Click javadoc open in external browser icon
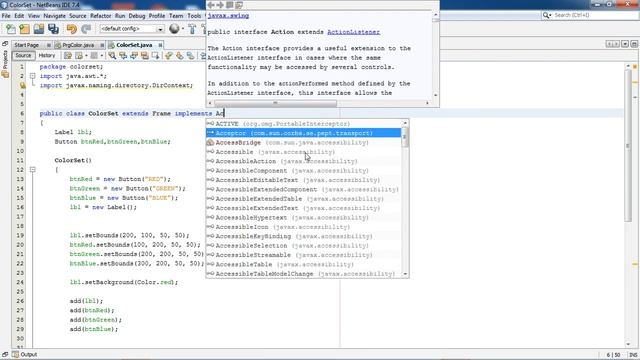The width and height of the screenshot is (640, 360). pyautogui.click(x=230, y=5)
